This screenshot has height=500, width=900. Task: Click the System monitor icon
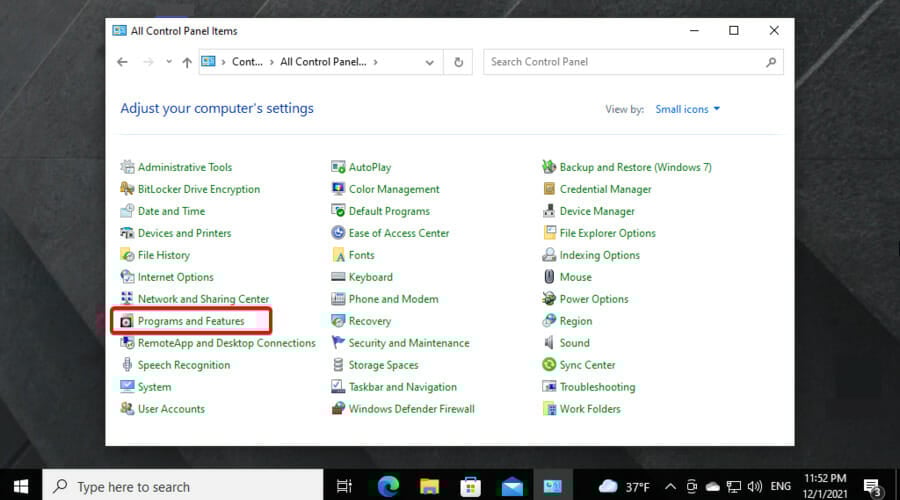pyautogui.click(x=127, y=386)
